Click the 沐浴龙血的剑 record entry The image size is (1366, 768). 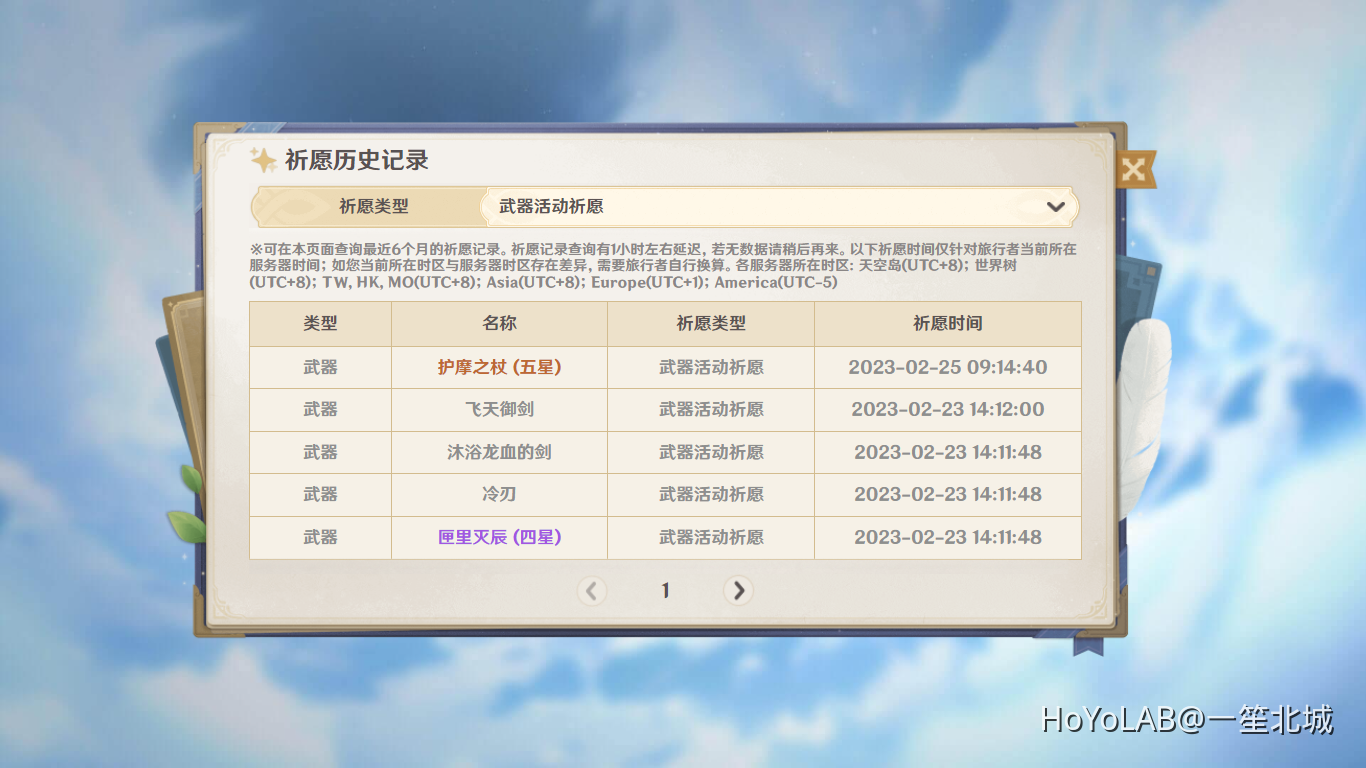pyautogui.click(x=497, y=452)
